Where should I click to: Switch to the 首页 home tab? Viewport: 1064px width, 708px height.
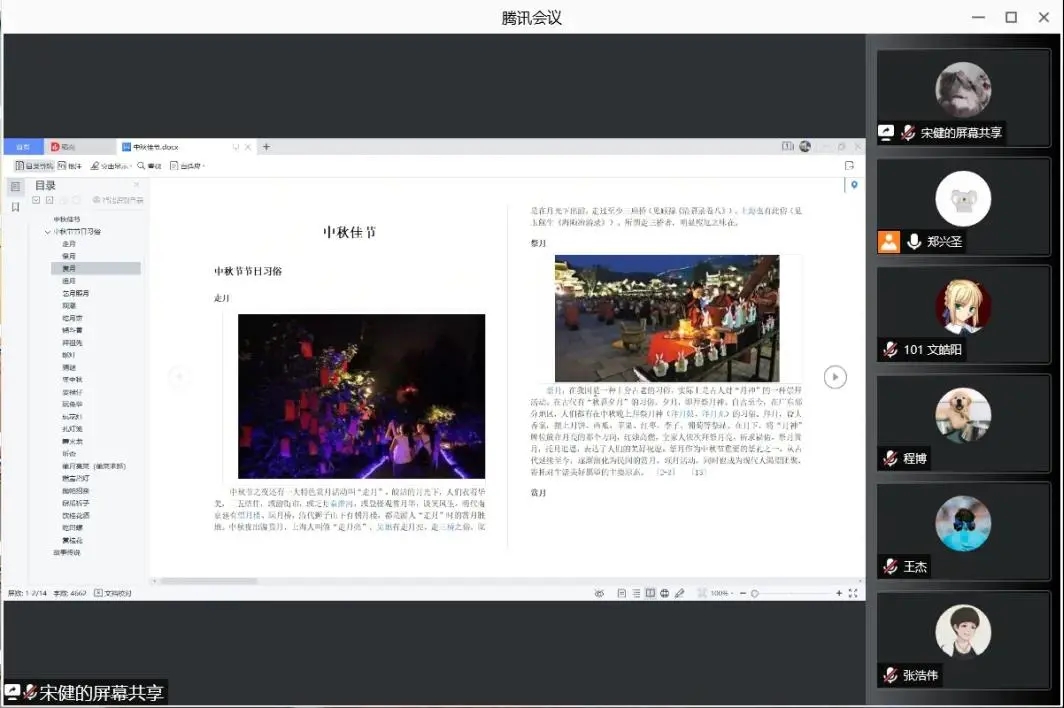pyautogui.click(x=22, y=147)
